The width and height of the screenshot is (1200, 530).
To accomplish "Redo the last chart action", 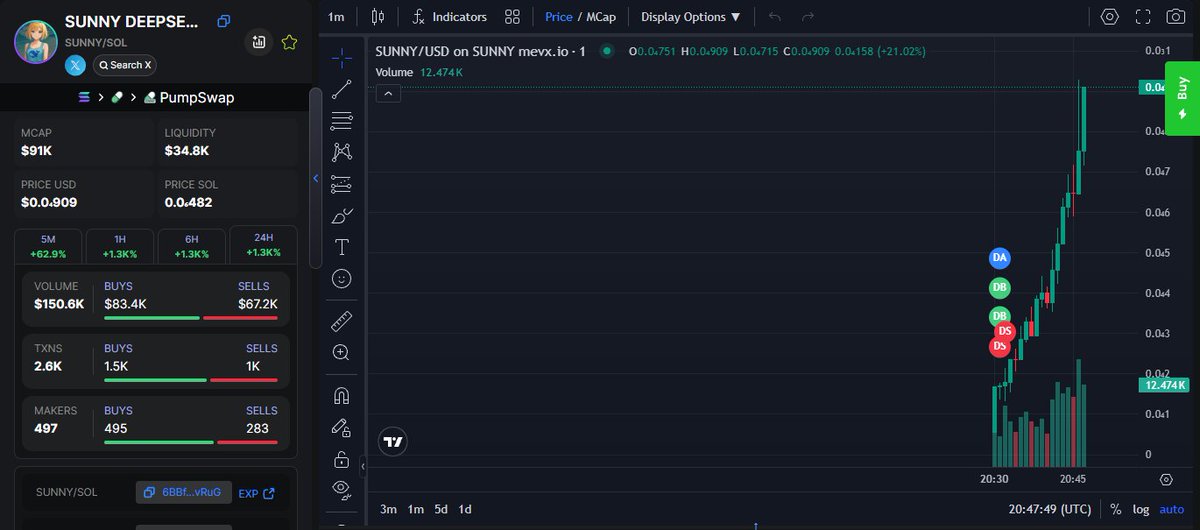I will (808, 17).
